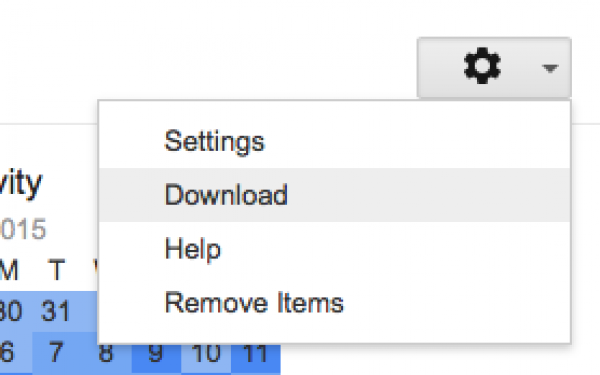Select day 30 in the activity calendar
This screenshot has height=375, width=600.
11,311
